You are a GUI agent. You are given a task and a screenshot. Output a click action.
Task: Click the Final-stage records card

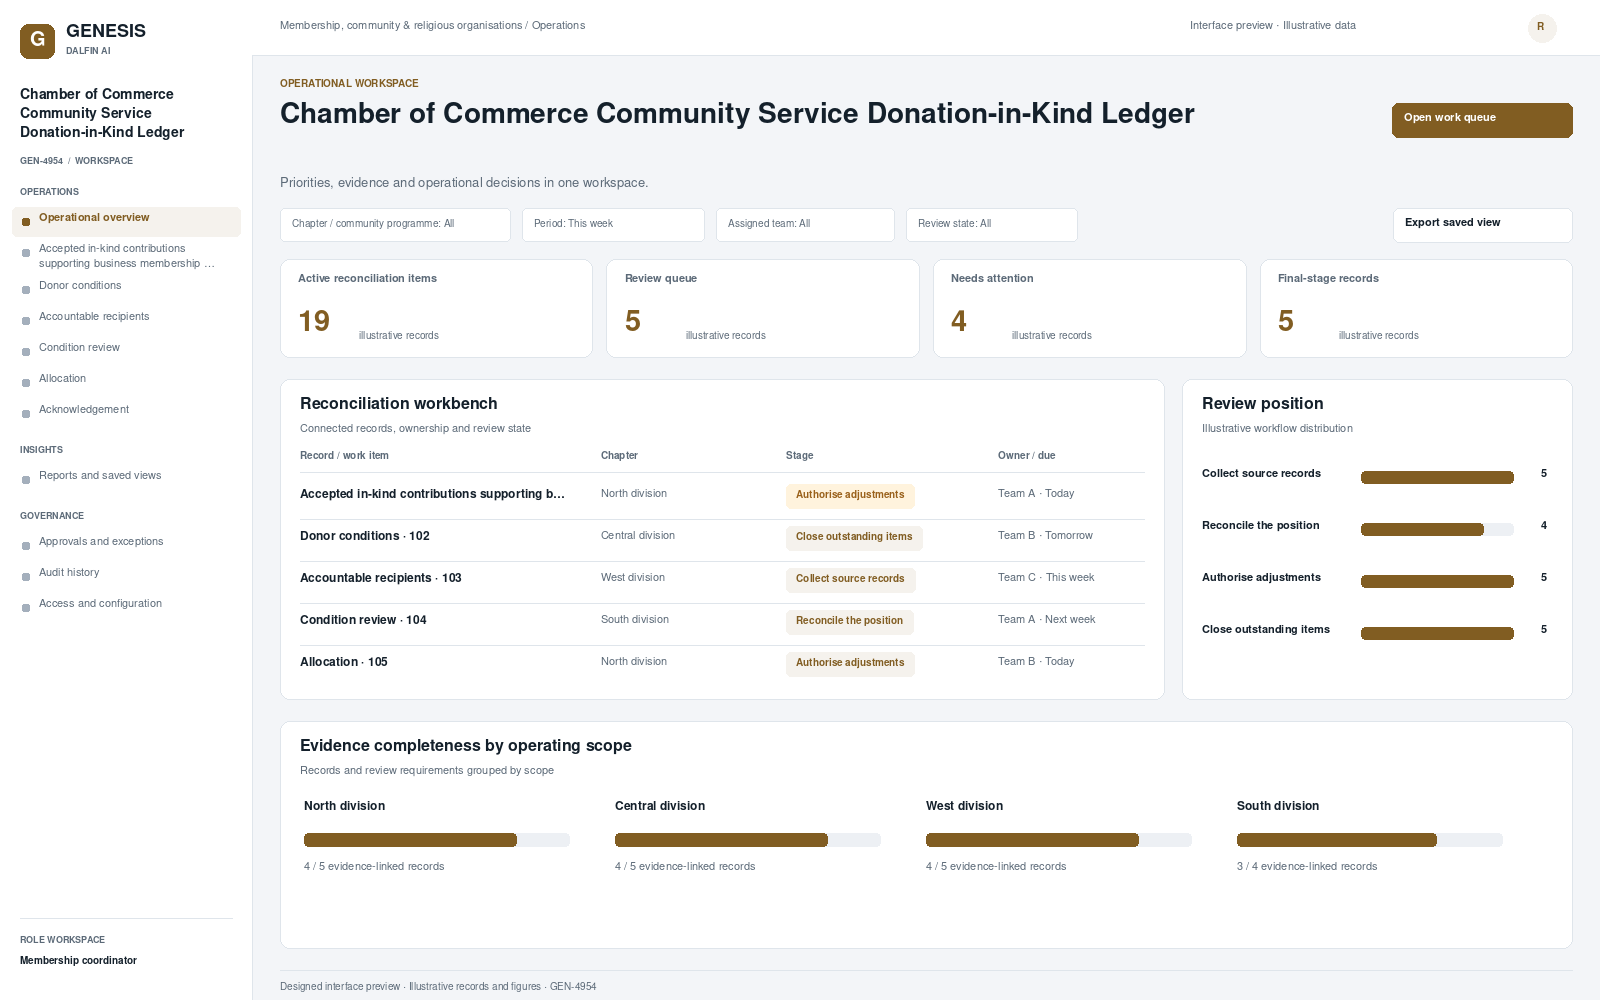[x=1416, y=308]
